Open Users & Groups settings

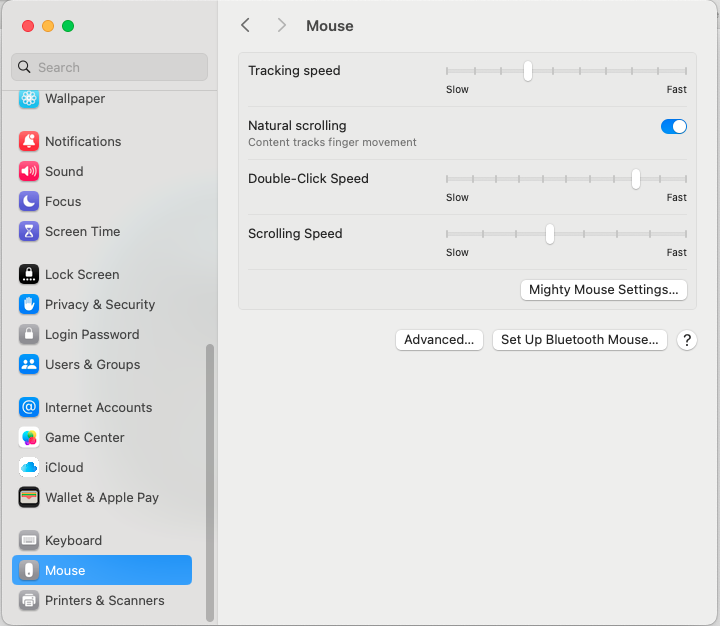[102, 364]
